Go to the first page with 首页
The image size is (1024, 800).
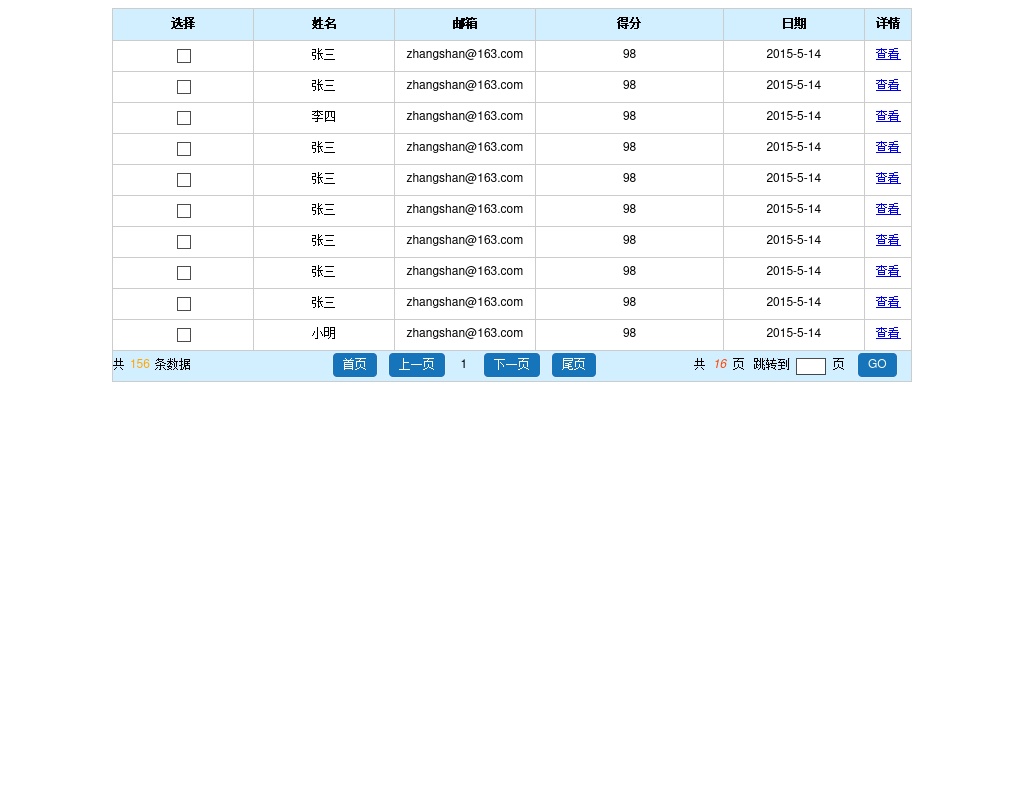coord(355,365)
